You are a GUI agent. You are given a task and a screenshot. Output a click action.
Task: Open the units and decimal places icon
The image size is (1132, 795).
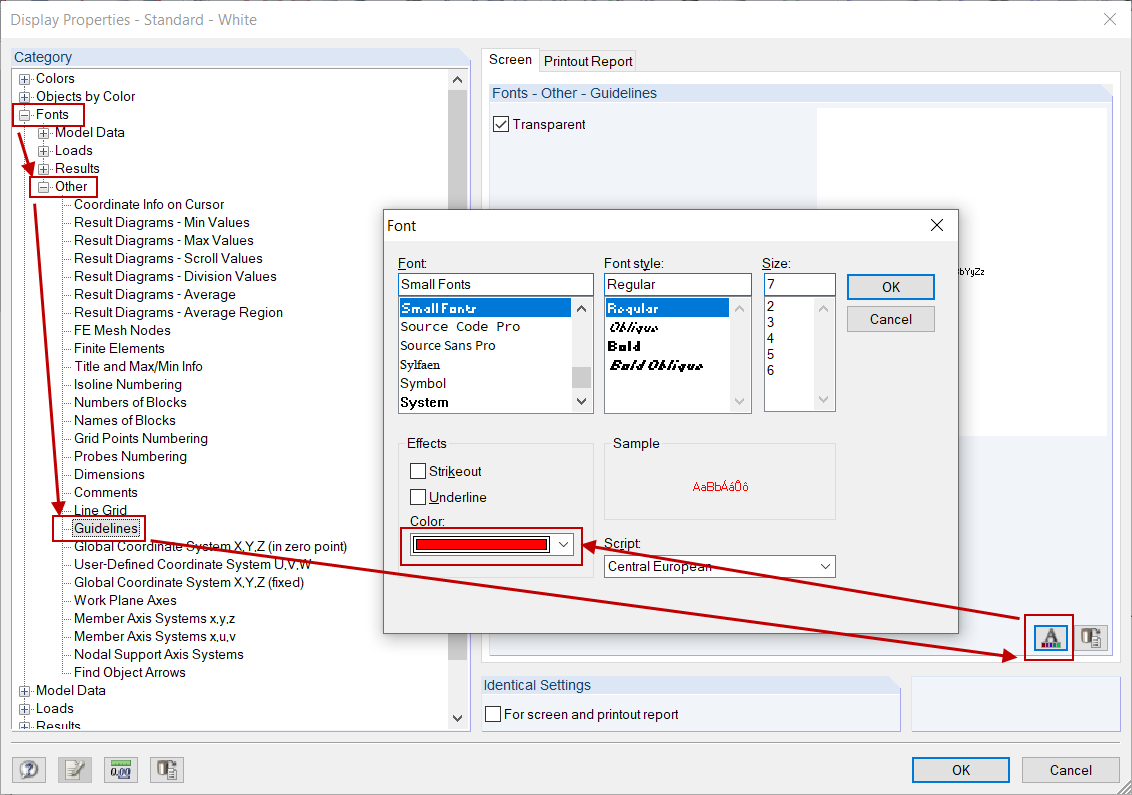(120, 769)
